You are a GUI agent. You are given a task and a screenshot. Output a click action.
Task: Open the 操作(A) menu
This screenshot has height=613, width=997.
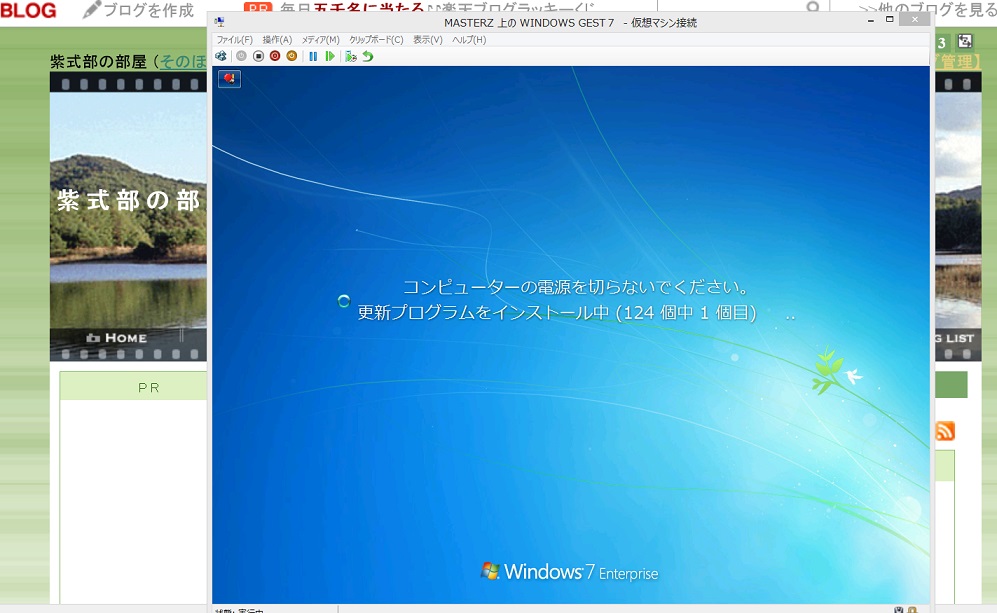(x=277, y=39)
